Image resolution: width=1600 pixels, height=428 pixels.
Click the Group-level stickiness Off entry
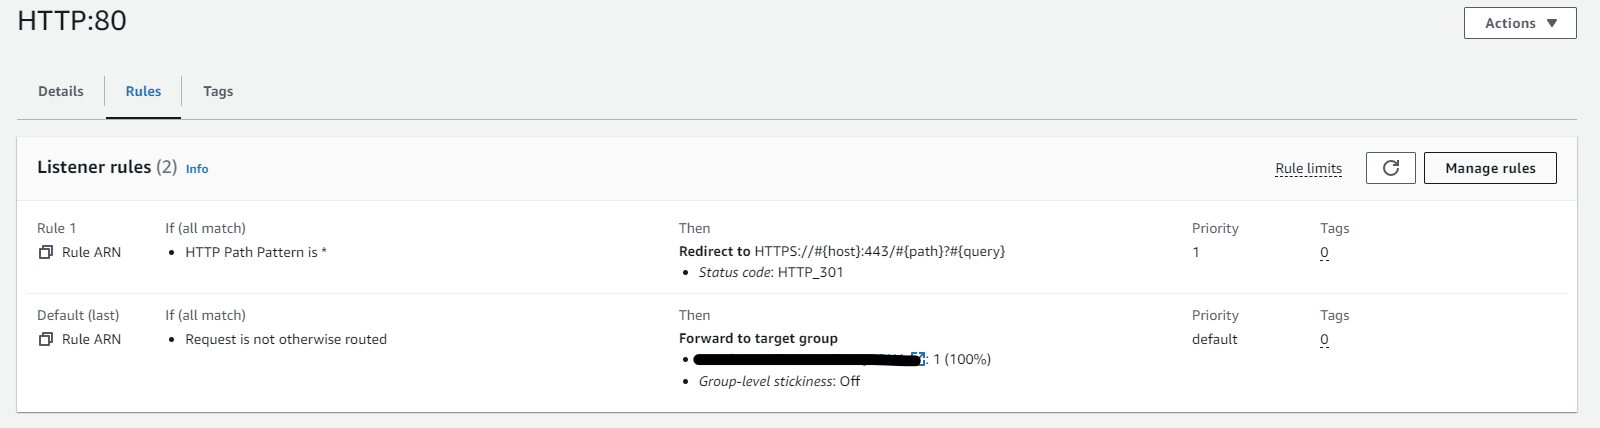[x=779, y=381]
